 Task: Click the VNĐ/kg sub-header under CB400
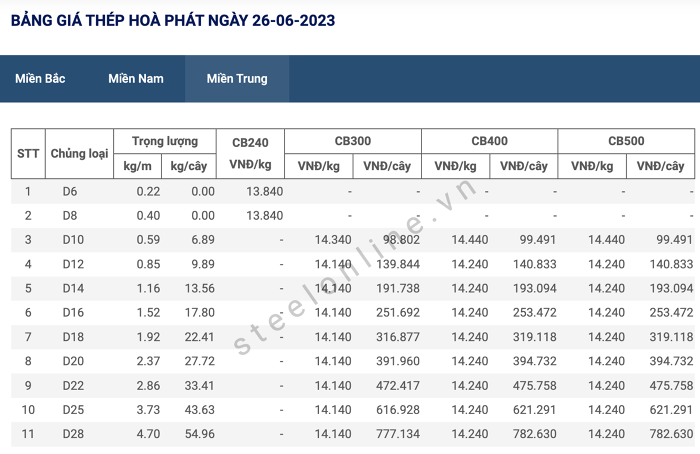click(455, 166)
